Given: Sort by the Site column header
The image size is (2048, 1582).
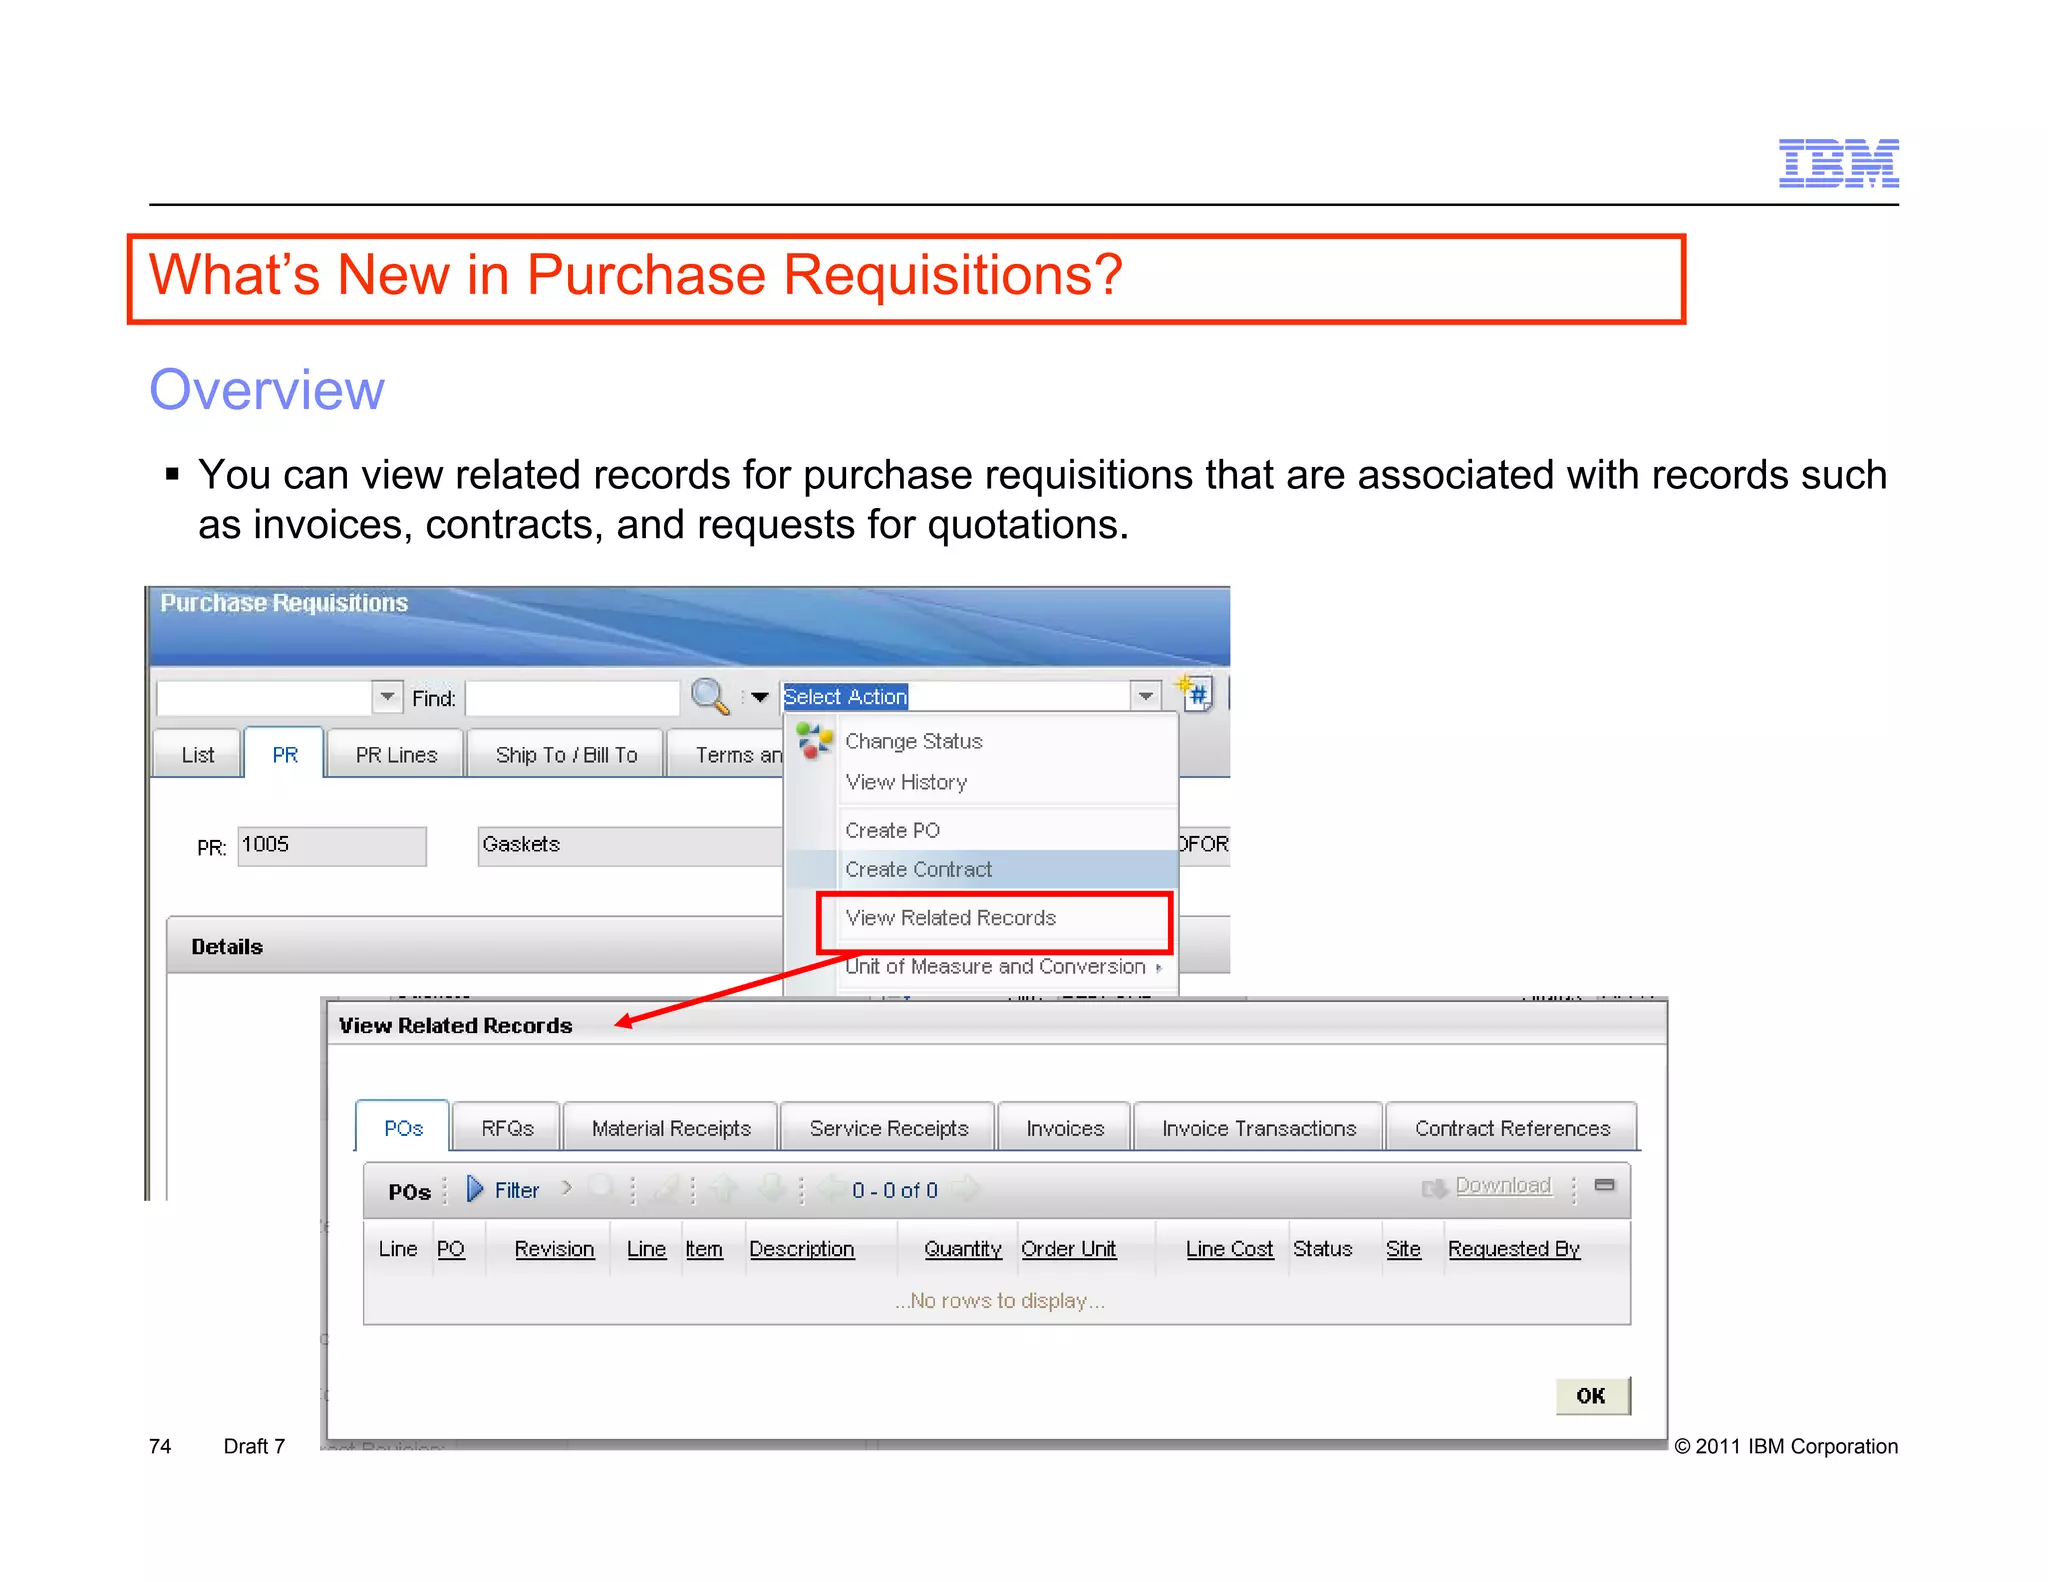Looking at the screenshot, I should (1403, 1249).
